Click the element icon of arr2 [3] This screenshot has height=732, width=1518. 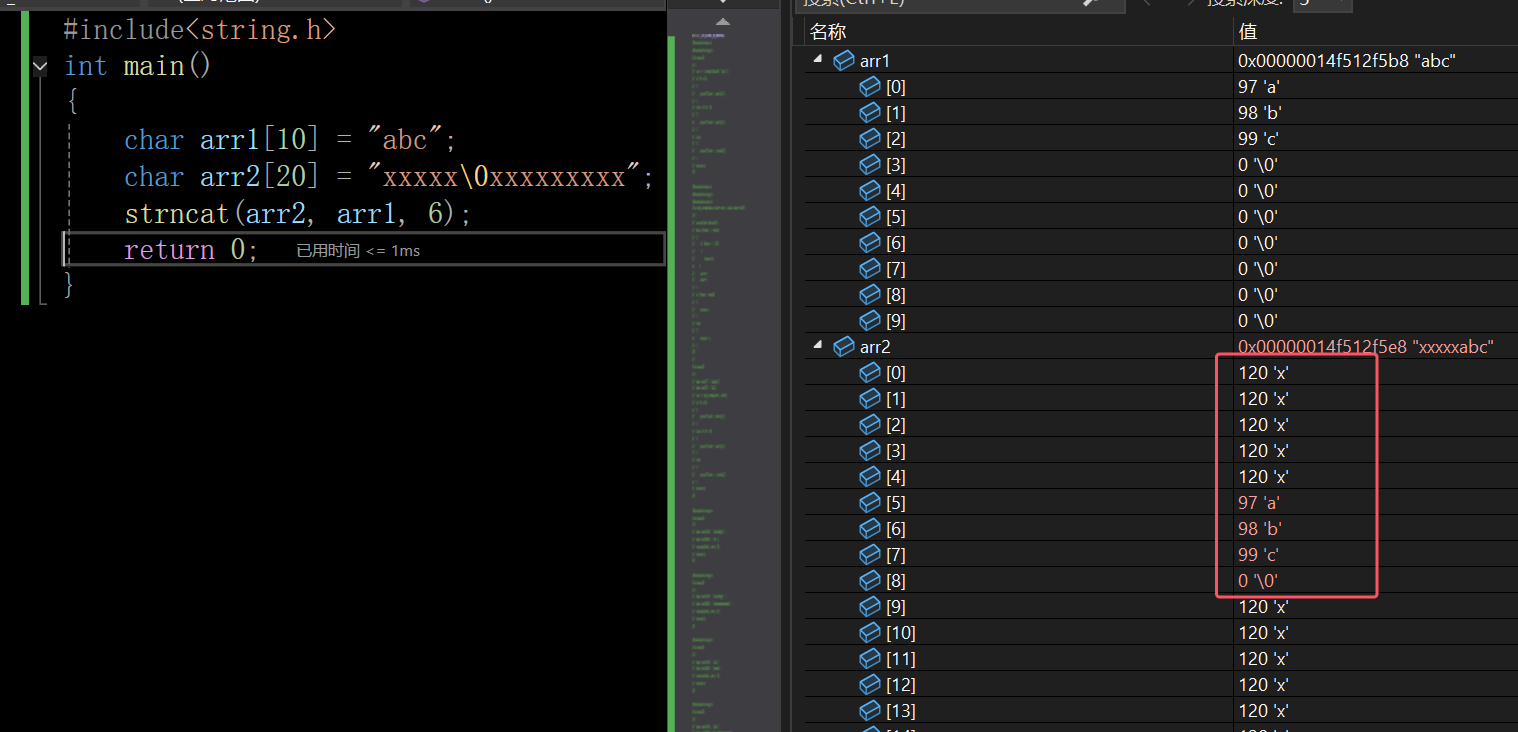(870, 451)
